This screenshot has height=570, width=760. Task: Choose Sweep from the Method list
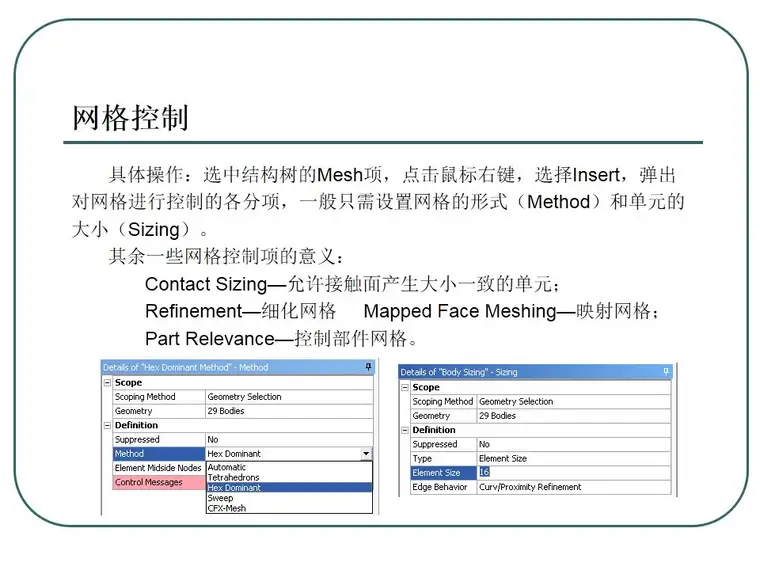click(x=289, y=498)
